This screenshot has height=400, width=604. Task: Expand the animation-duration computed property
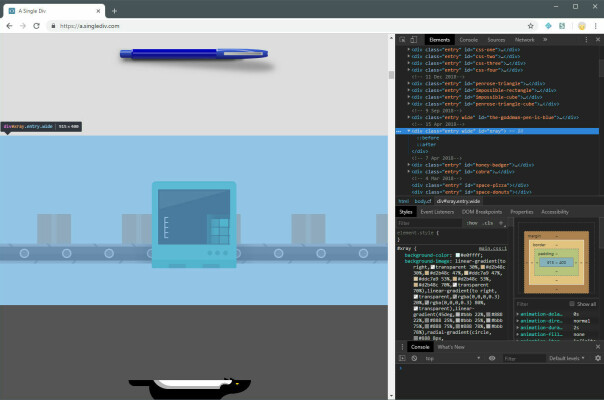click(518, 328)
